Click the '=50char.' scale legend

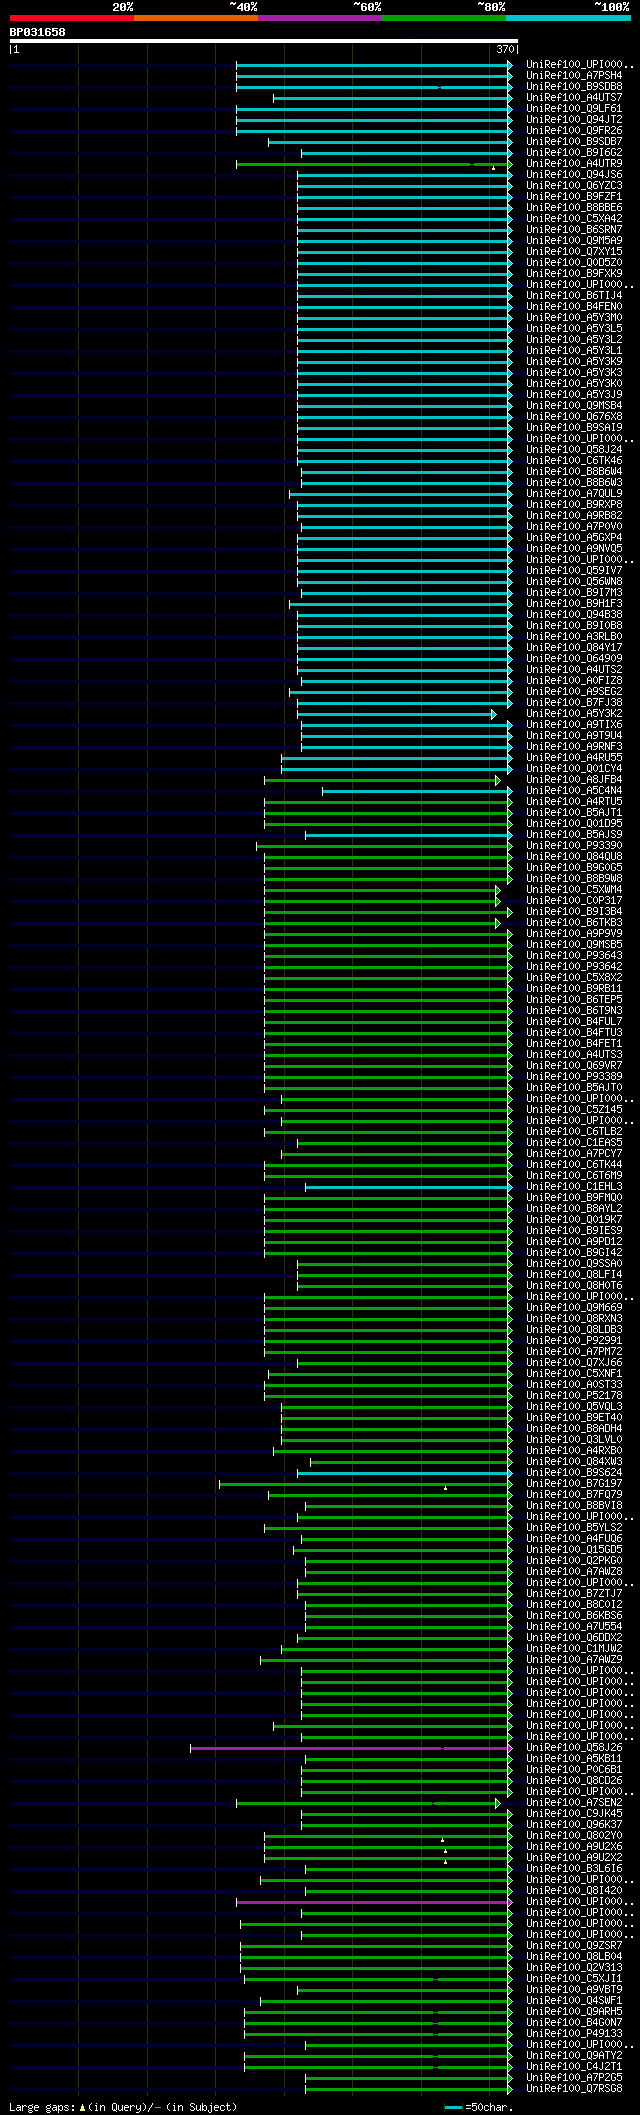click(x=479, y=2107)
